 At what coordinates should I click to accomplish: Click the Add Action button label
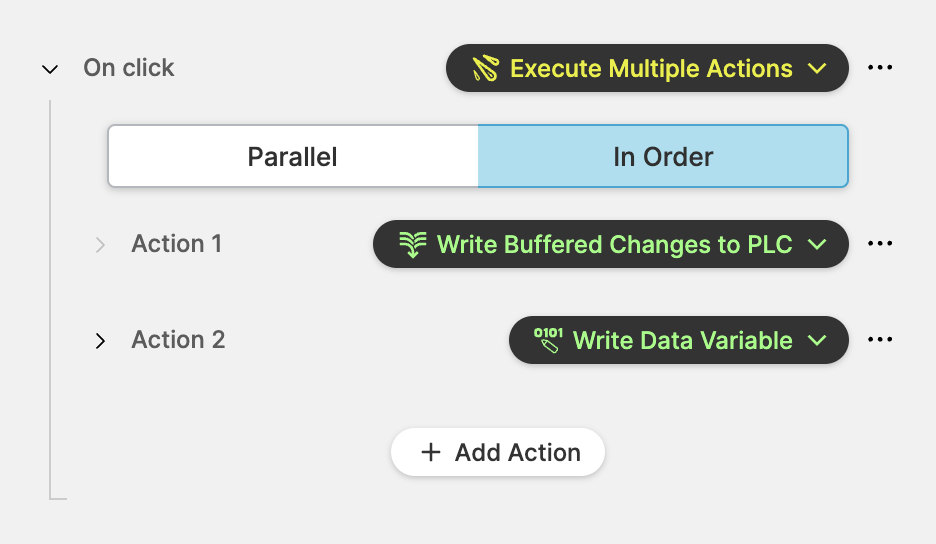pyautogui.click(x=517, y=452)
